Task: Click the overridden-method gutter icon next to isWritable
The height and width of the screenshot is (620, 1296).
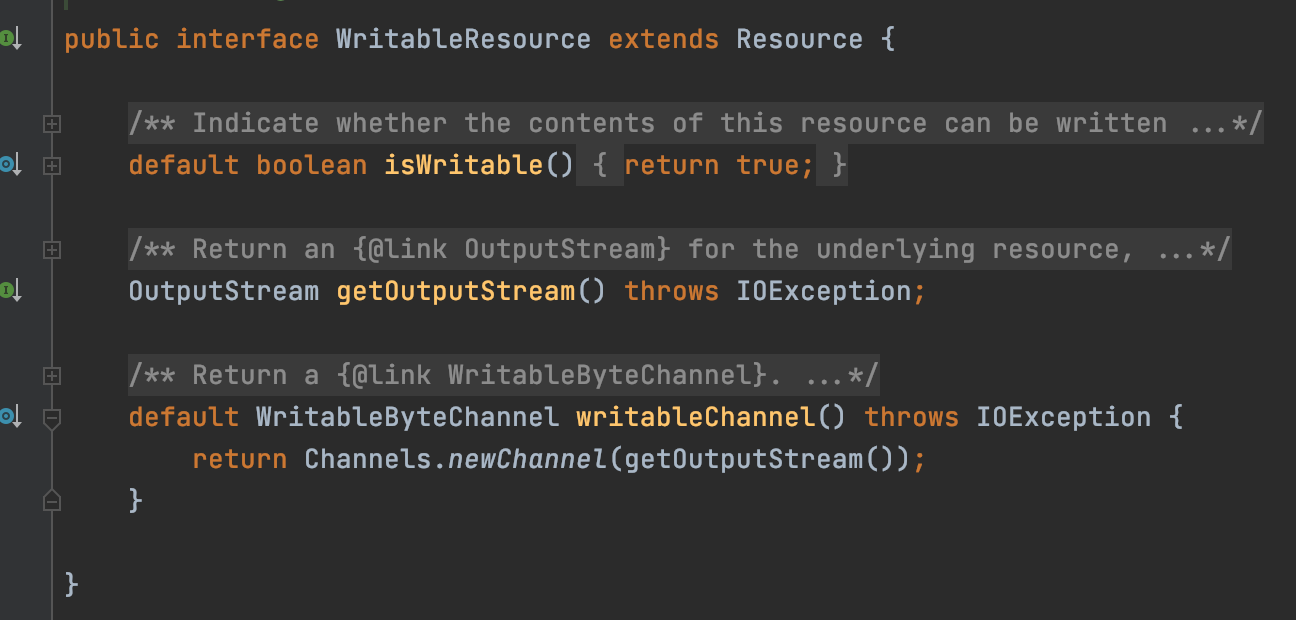Action: coord(11,165)
